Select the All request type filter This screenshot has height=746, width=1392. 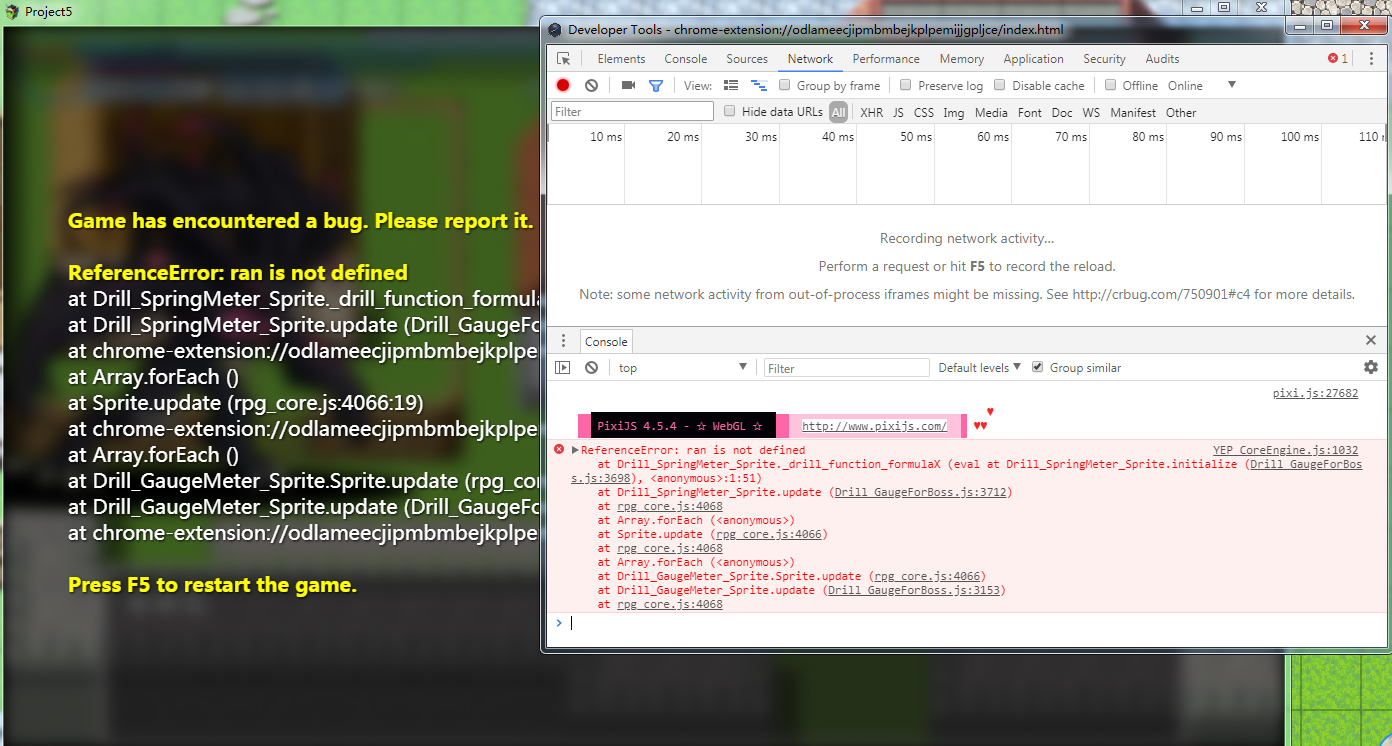(838, 112)
